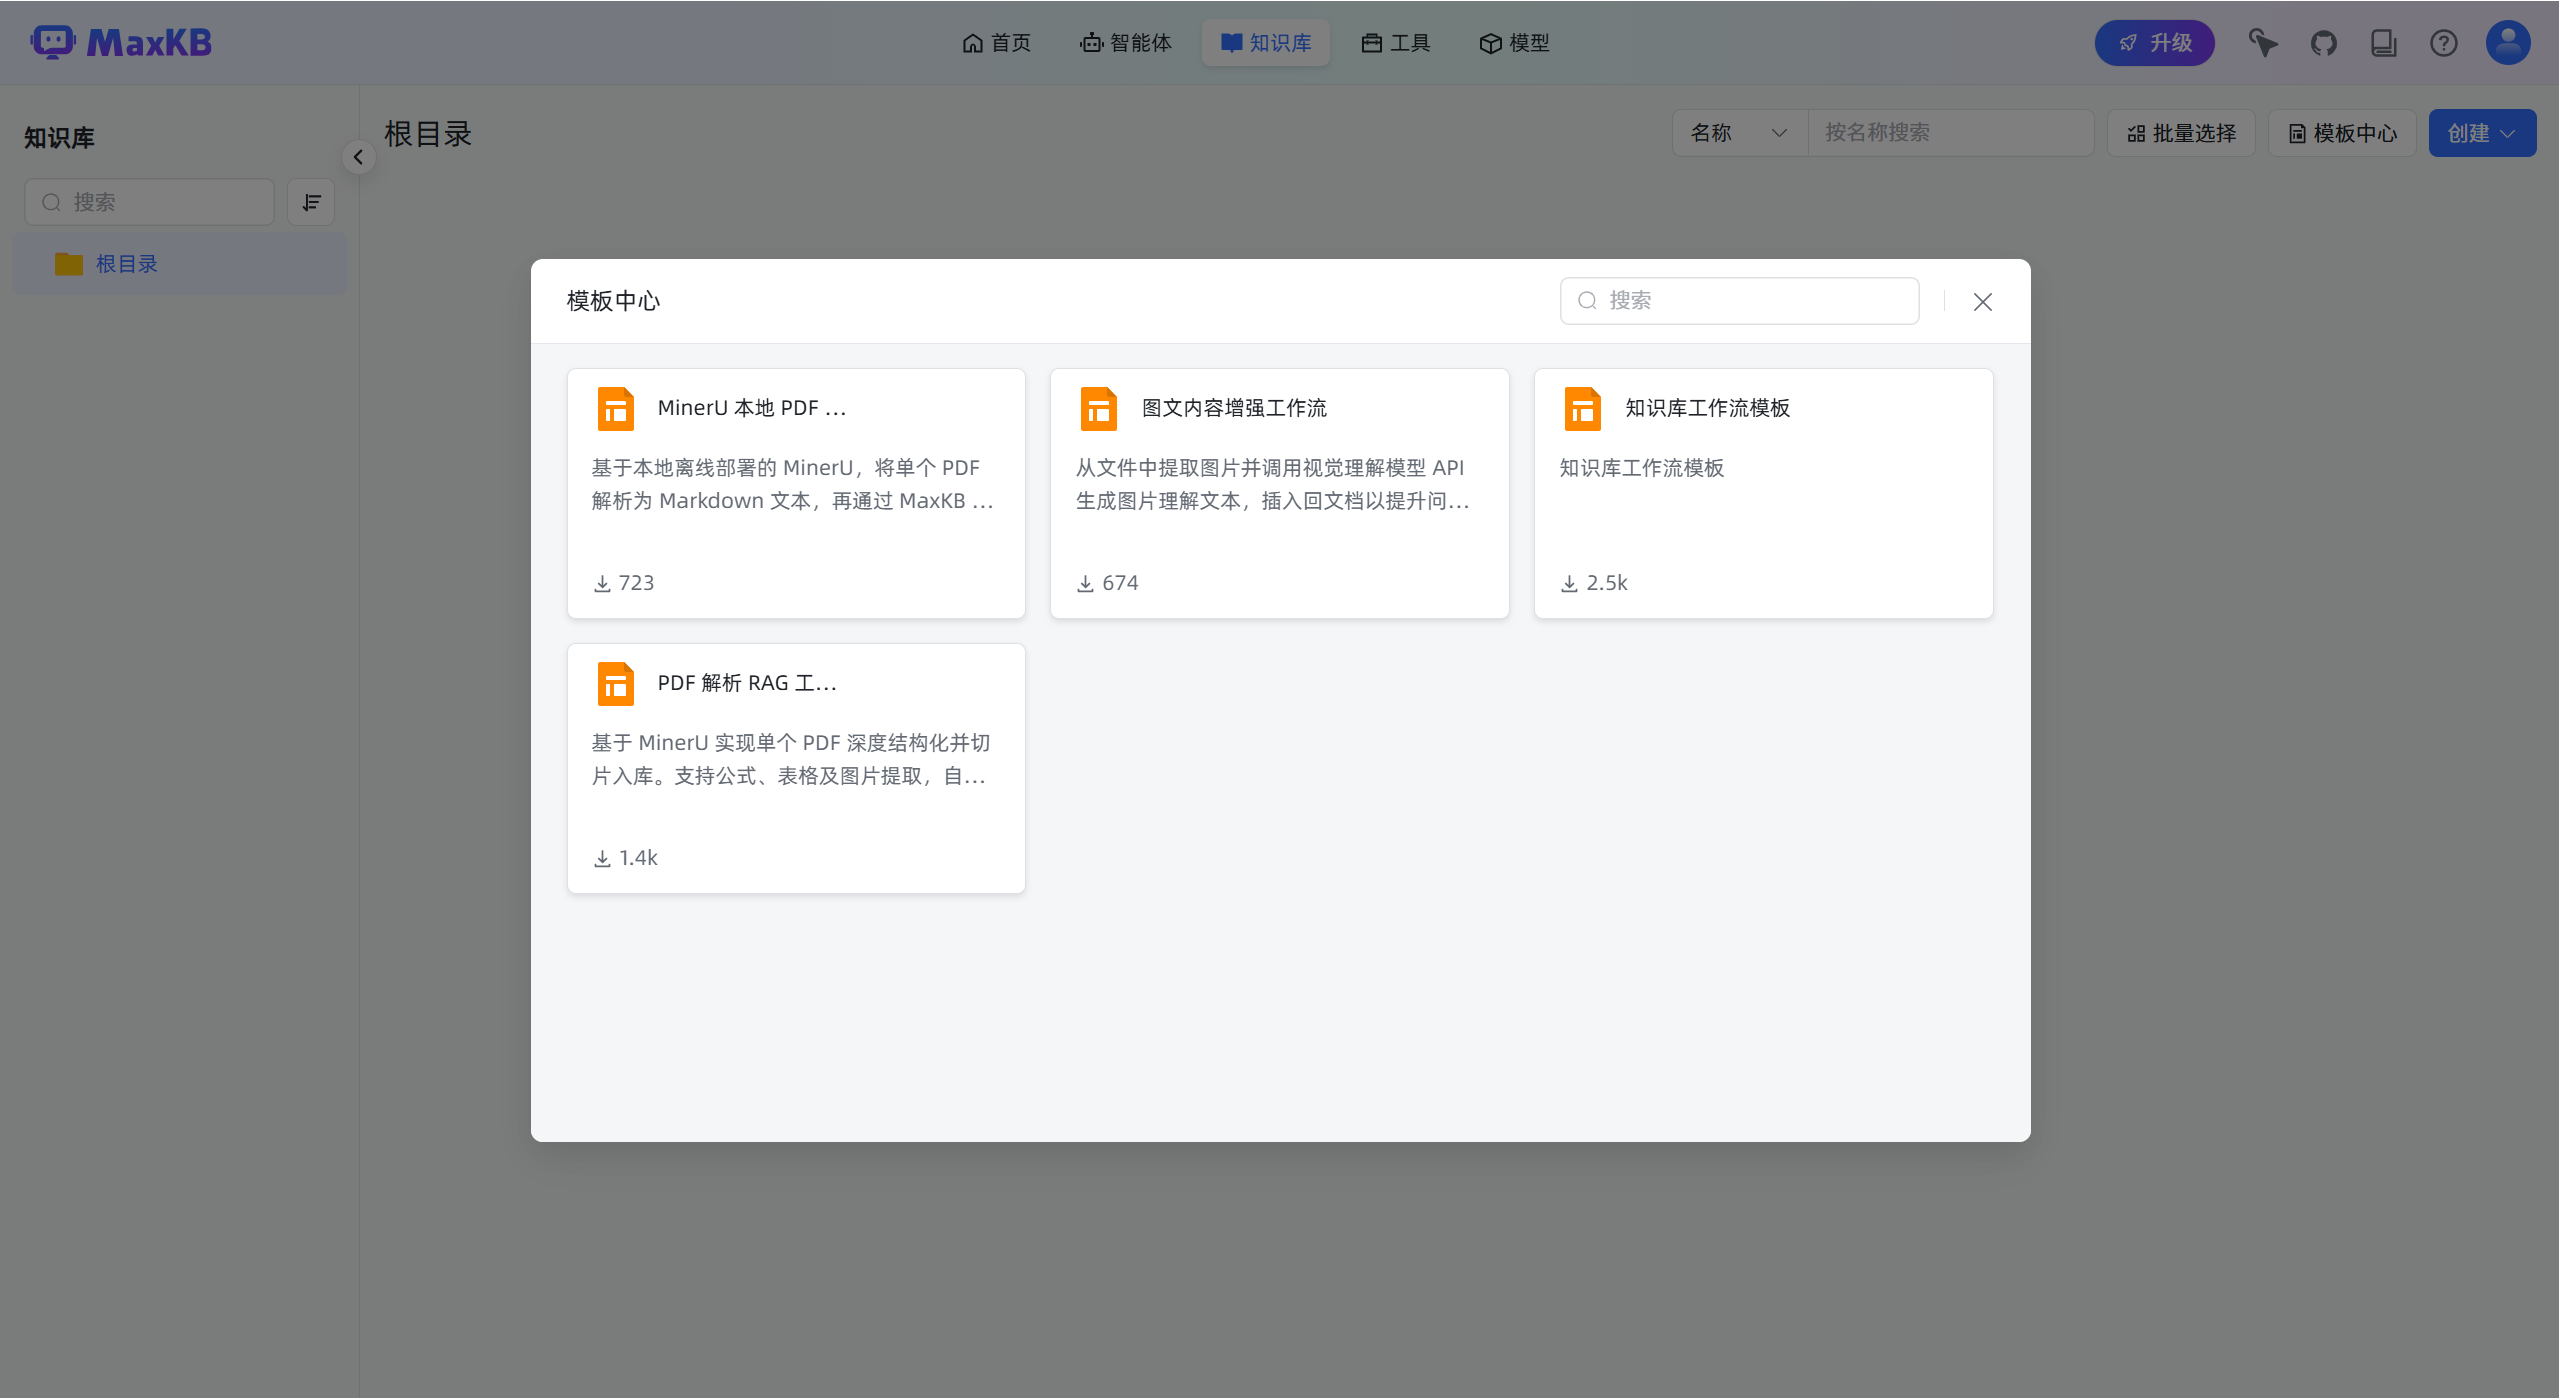Open the documentation book icon
The height and width of the screenshot is (1398, 2559).
point(2384,43)
